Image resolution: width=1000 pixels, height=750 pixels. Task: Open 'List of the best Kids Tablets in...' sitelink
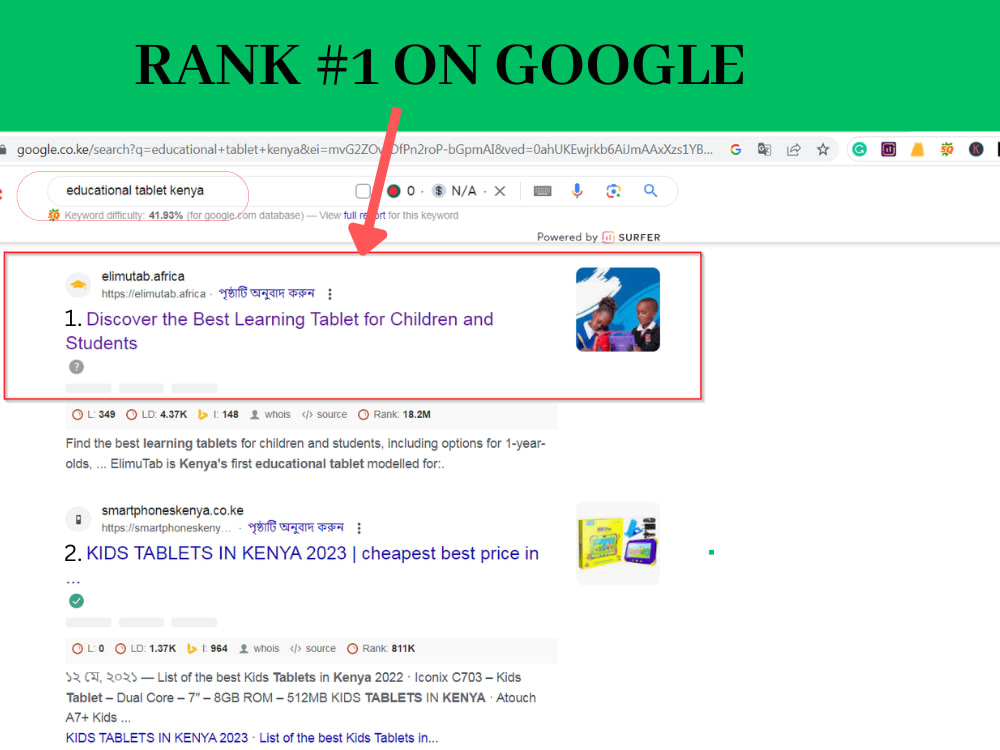(x=349, y=738)
